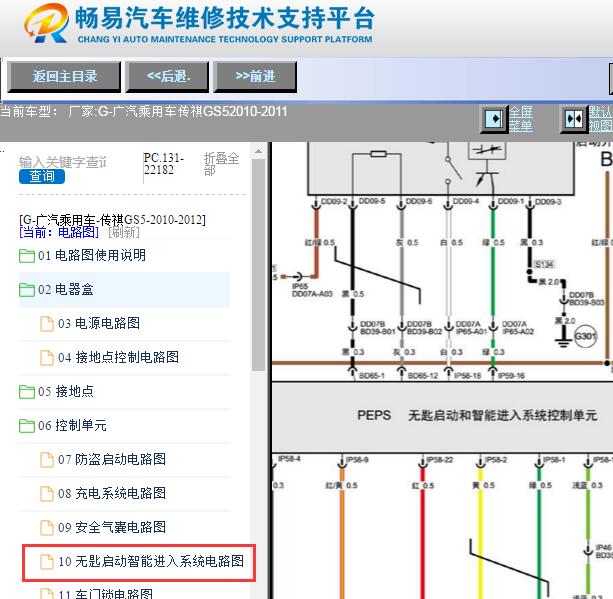613x599 pixels.
Task: Click splice label S134 in diagram
Action: pyautogui.click(x=544, y=265)
